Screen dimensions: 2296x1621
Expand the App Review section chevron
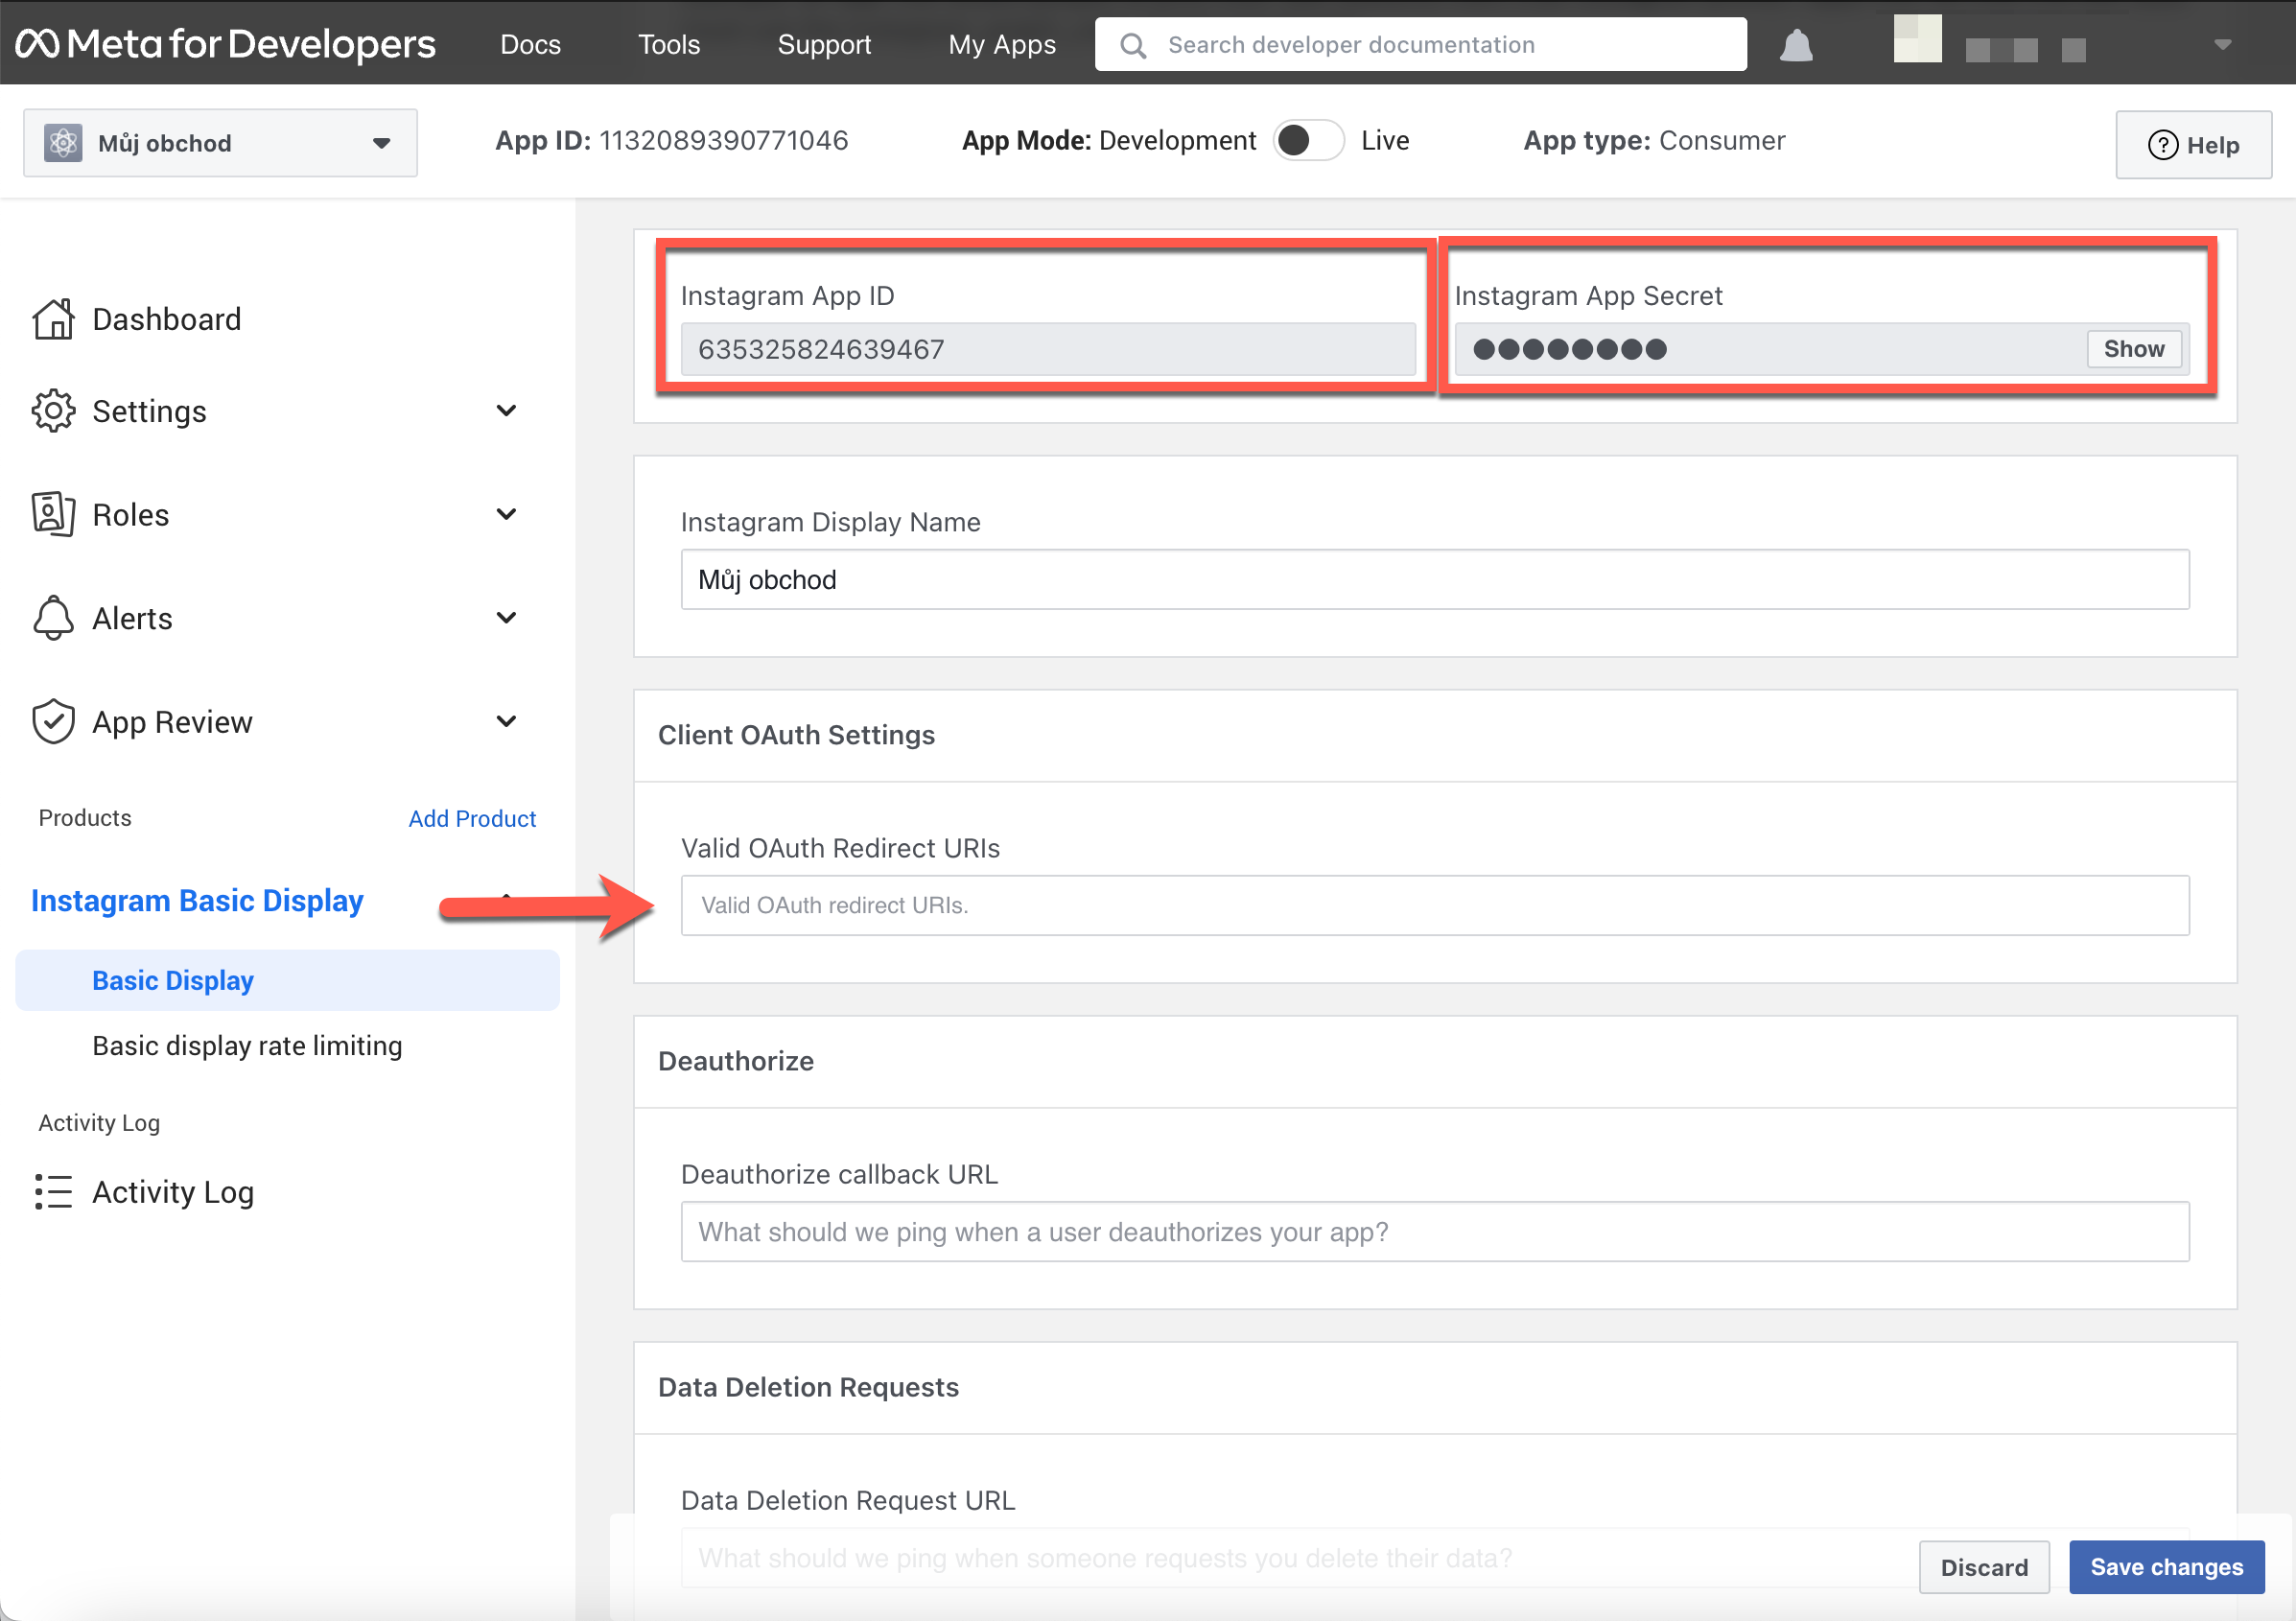click(x=507, y=722)
